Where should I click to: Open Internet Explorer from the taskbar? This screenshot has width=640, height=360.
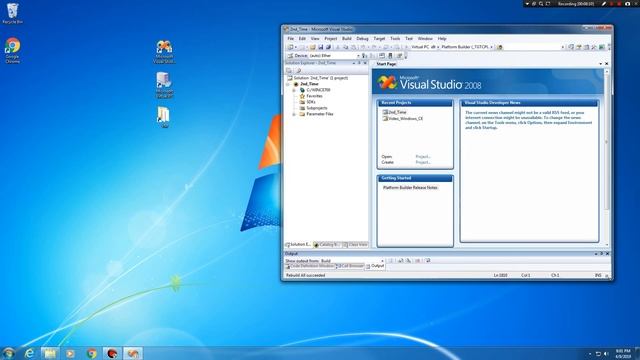point(29,353)
